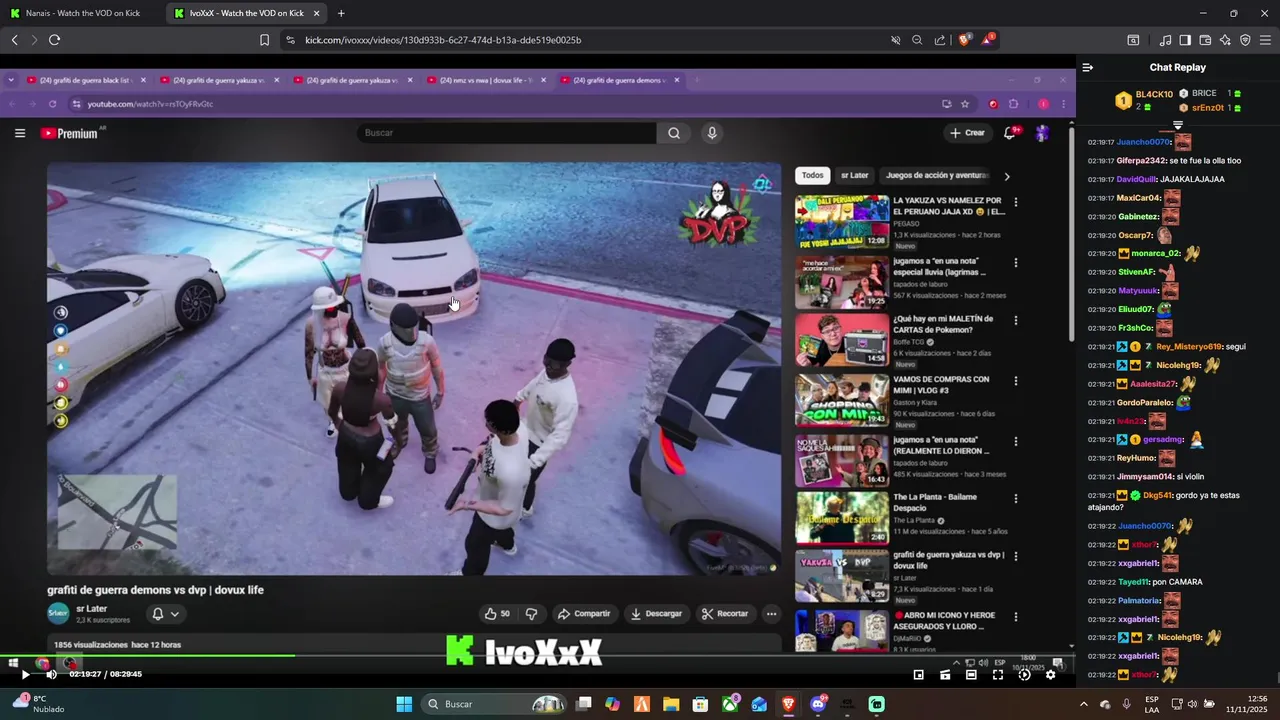Bookmark this page with the bookmark icon
1280x720 pixels.
[x=264, y=40]
